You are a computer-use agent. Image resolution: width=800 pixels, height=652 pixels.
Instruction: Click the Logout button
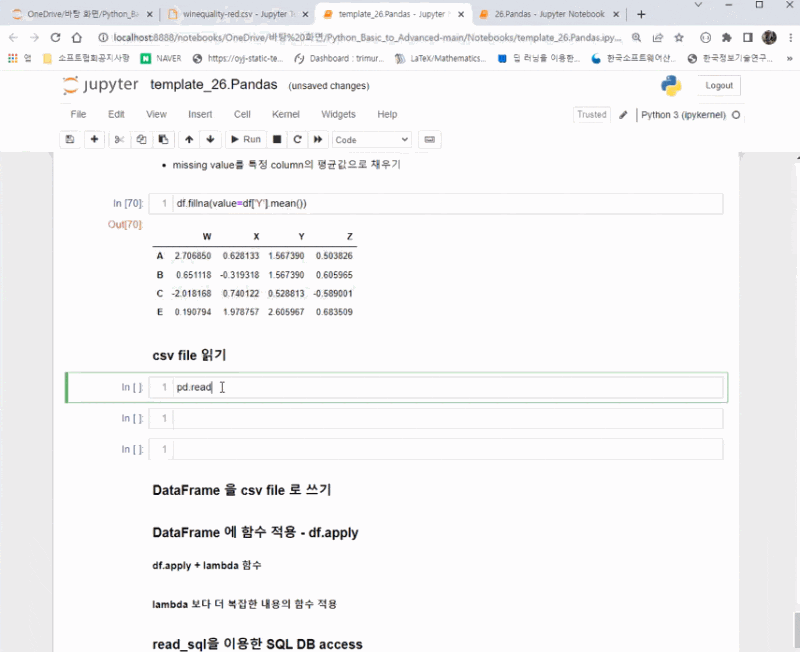point(719,86)
